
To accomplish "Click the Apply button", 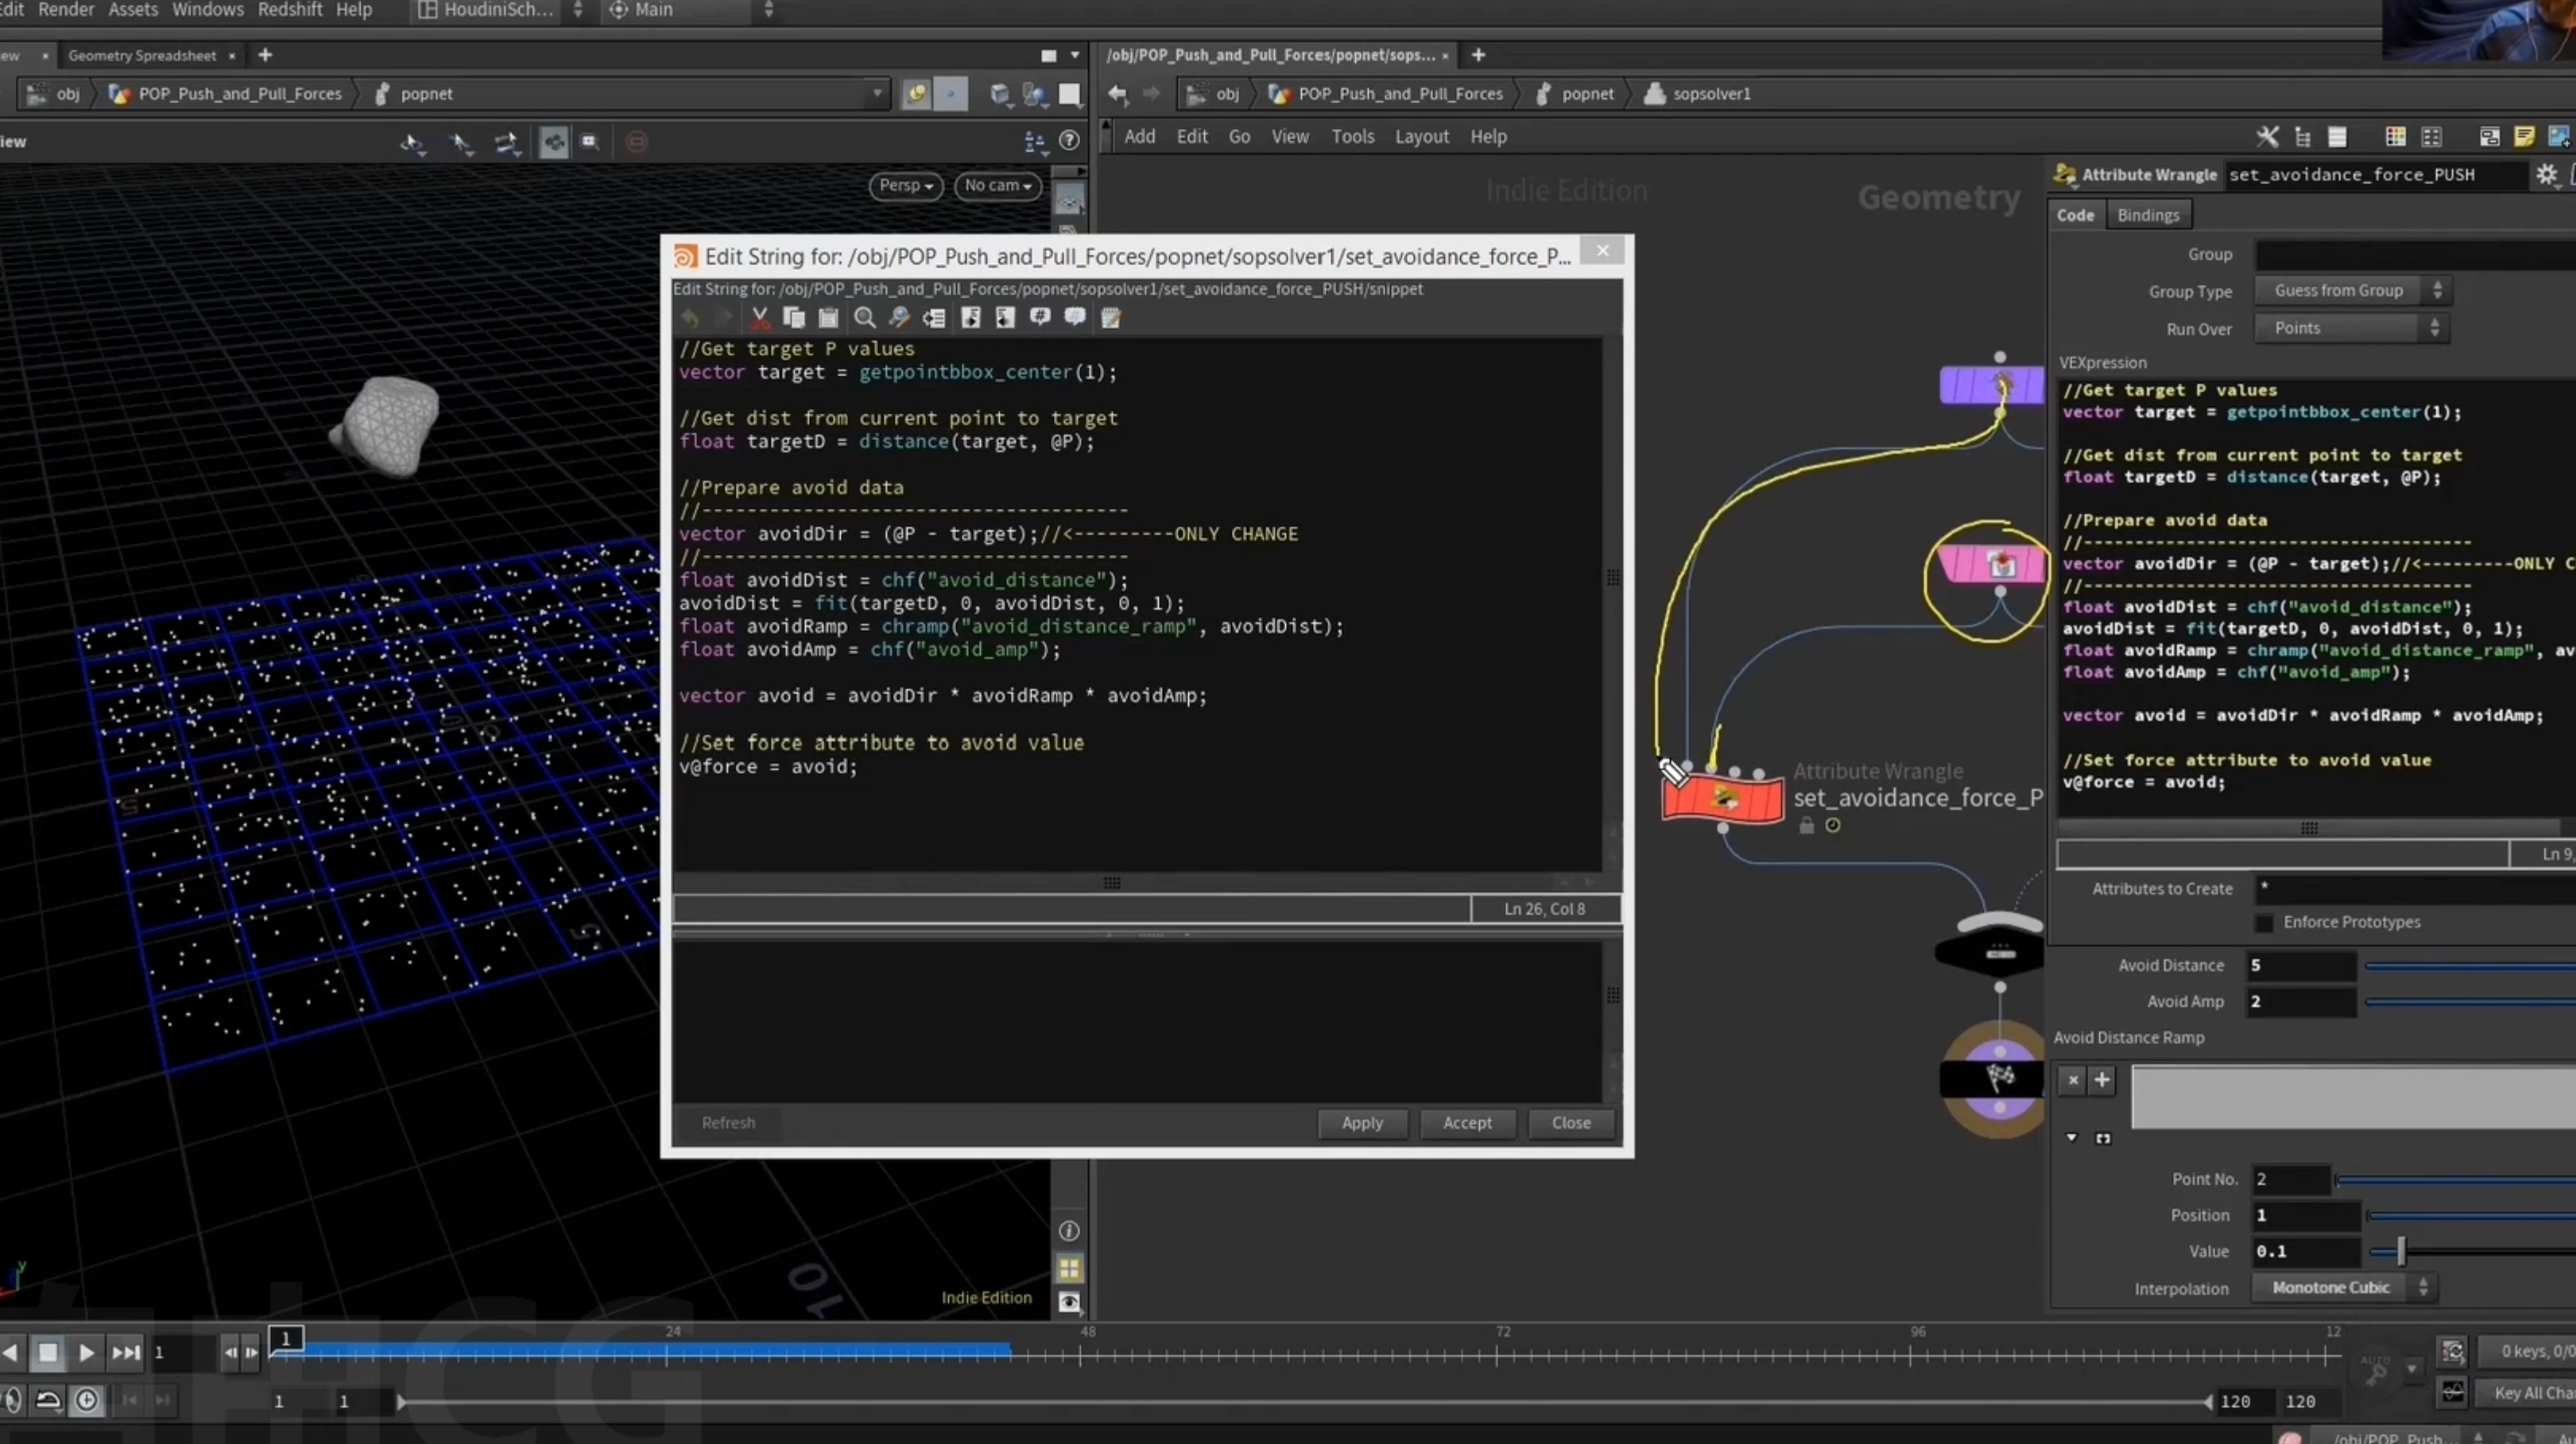I will [1362, 1123].
